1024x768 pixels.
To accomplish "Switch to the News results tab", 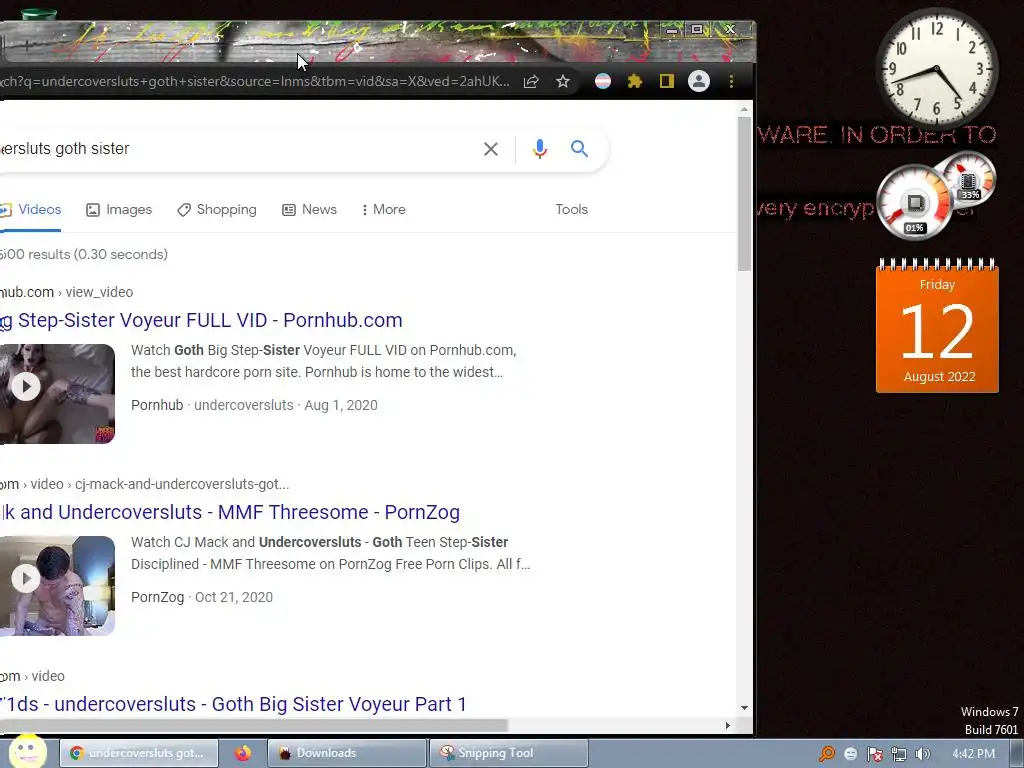I will coord(310,210).
